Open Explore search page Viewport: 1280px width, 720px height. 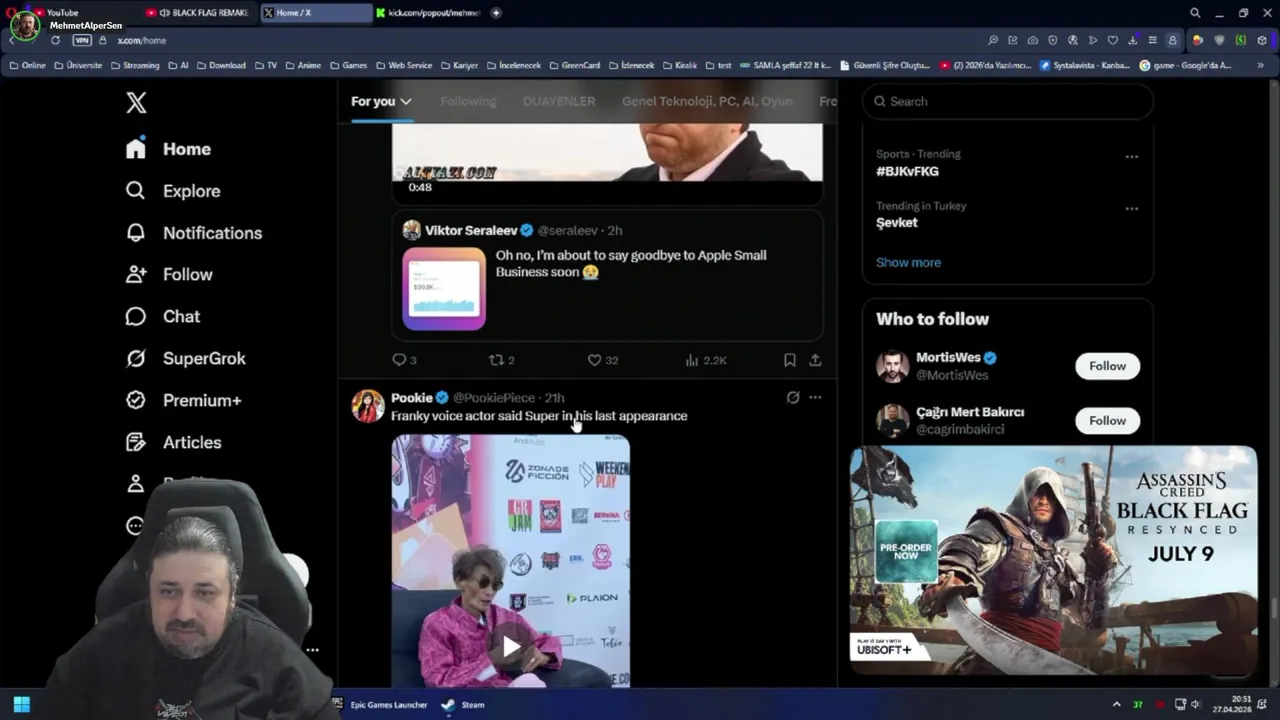(x=172, y=191)
